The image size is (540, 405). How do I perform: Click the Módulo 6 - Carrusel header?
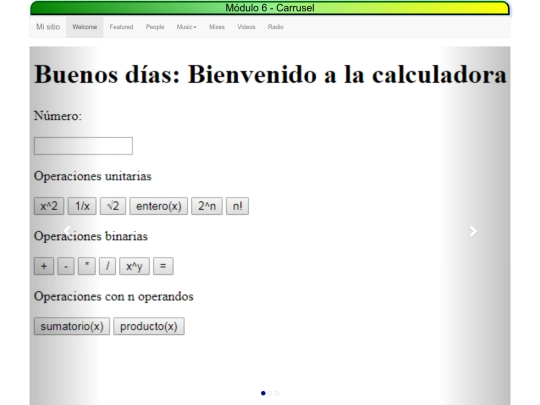click(270, 8)
